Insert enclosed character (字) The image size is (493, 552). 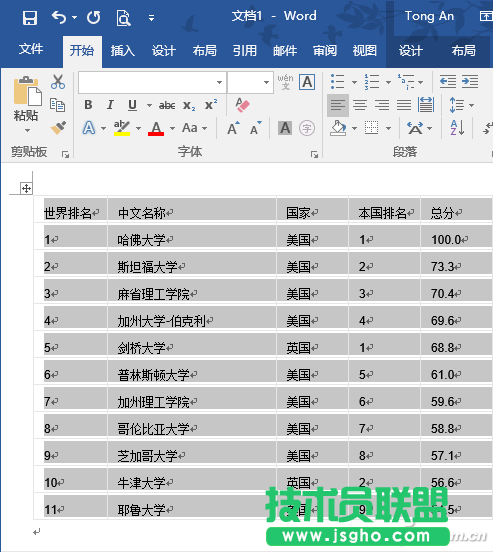point(307,128)
